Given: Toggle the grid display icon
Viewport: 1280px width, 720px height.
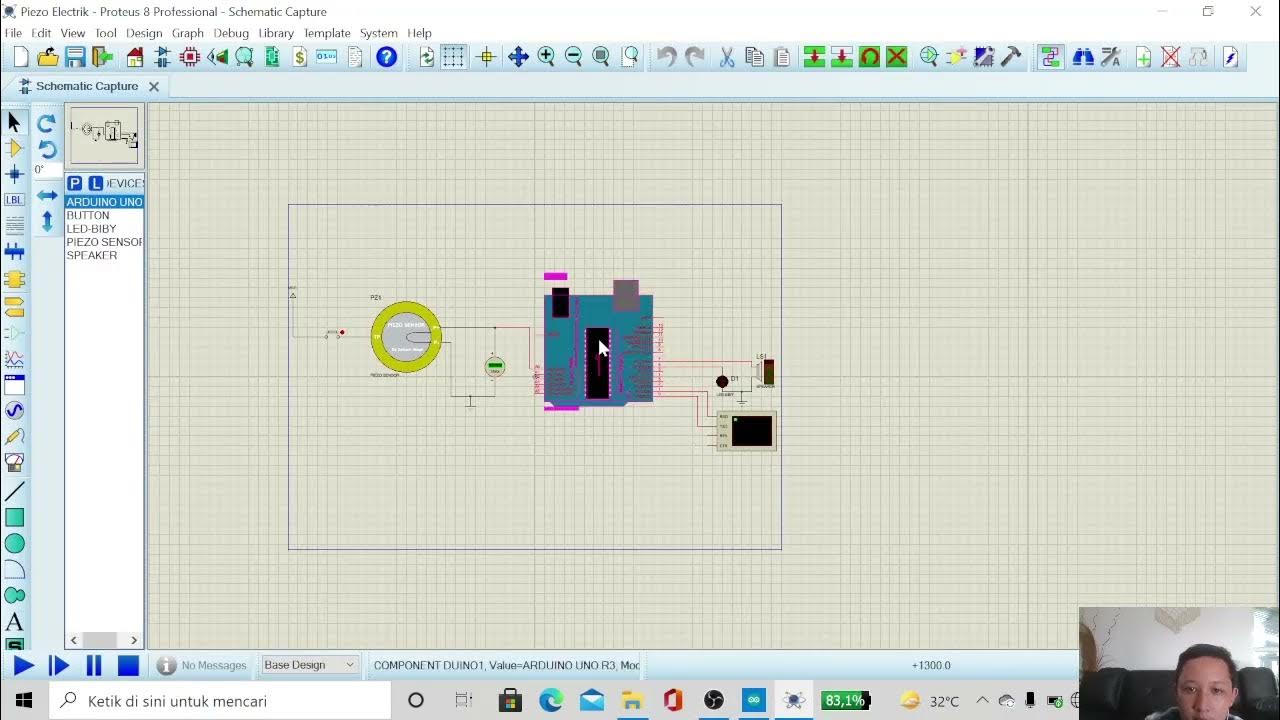Looking at the screenshot, I should coord(454,57).
